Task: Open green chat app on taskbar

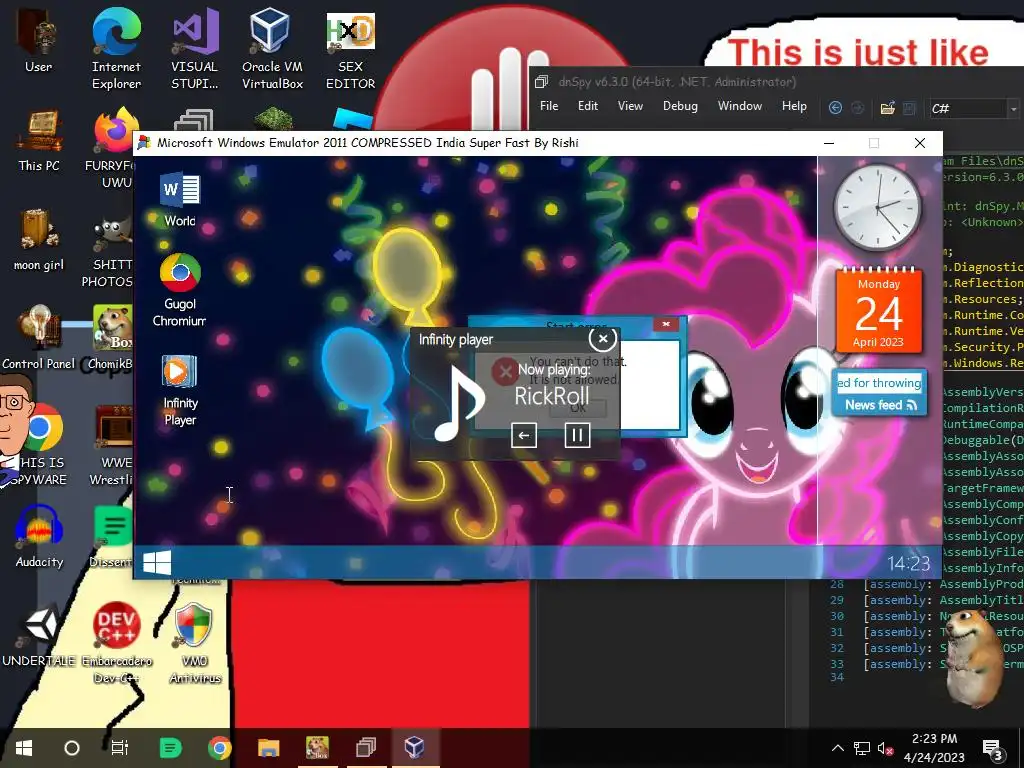Action: 170,748
